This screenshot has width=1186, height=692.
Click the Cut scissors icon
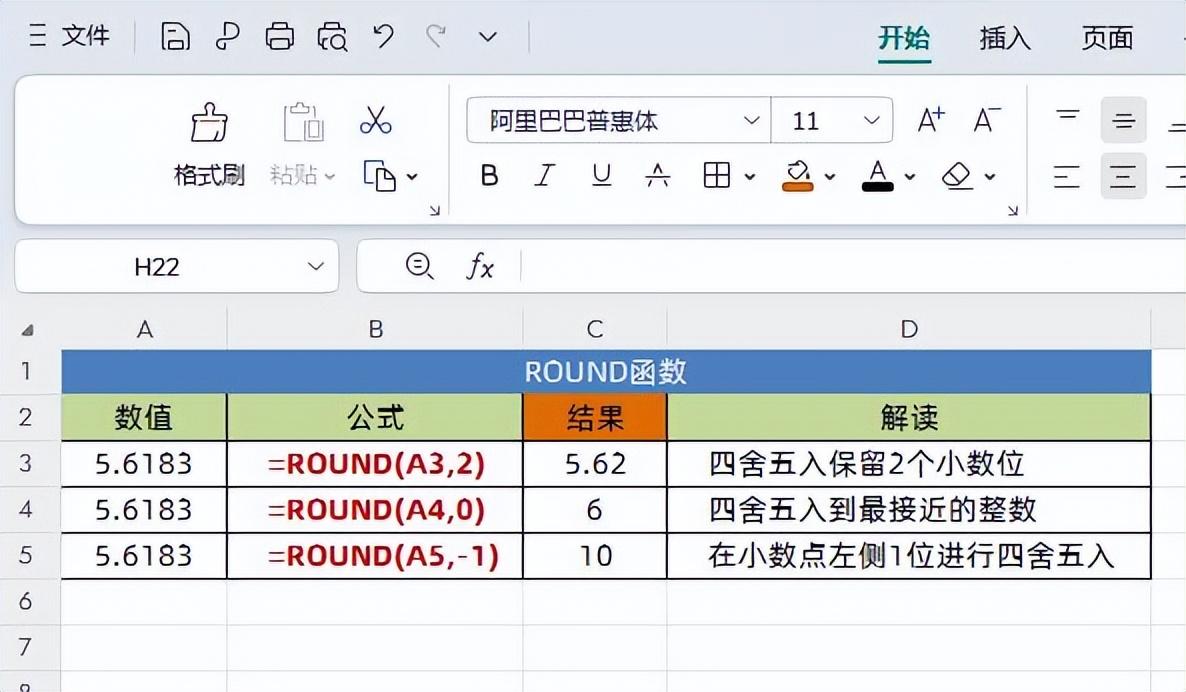[375, 121]
